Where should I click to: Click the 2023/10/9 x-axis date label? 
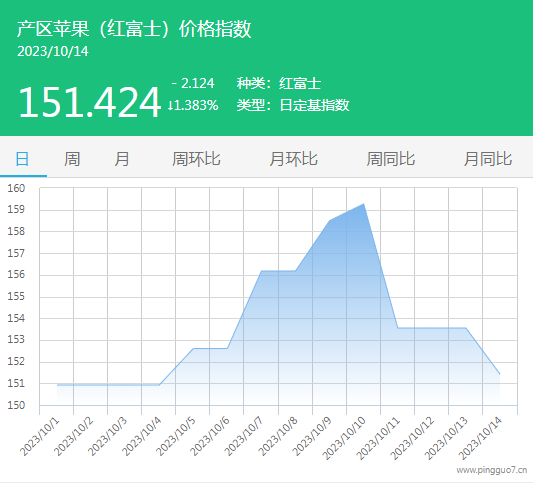[312, 437]
